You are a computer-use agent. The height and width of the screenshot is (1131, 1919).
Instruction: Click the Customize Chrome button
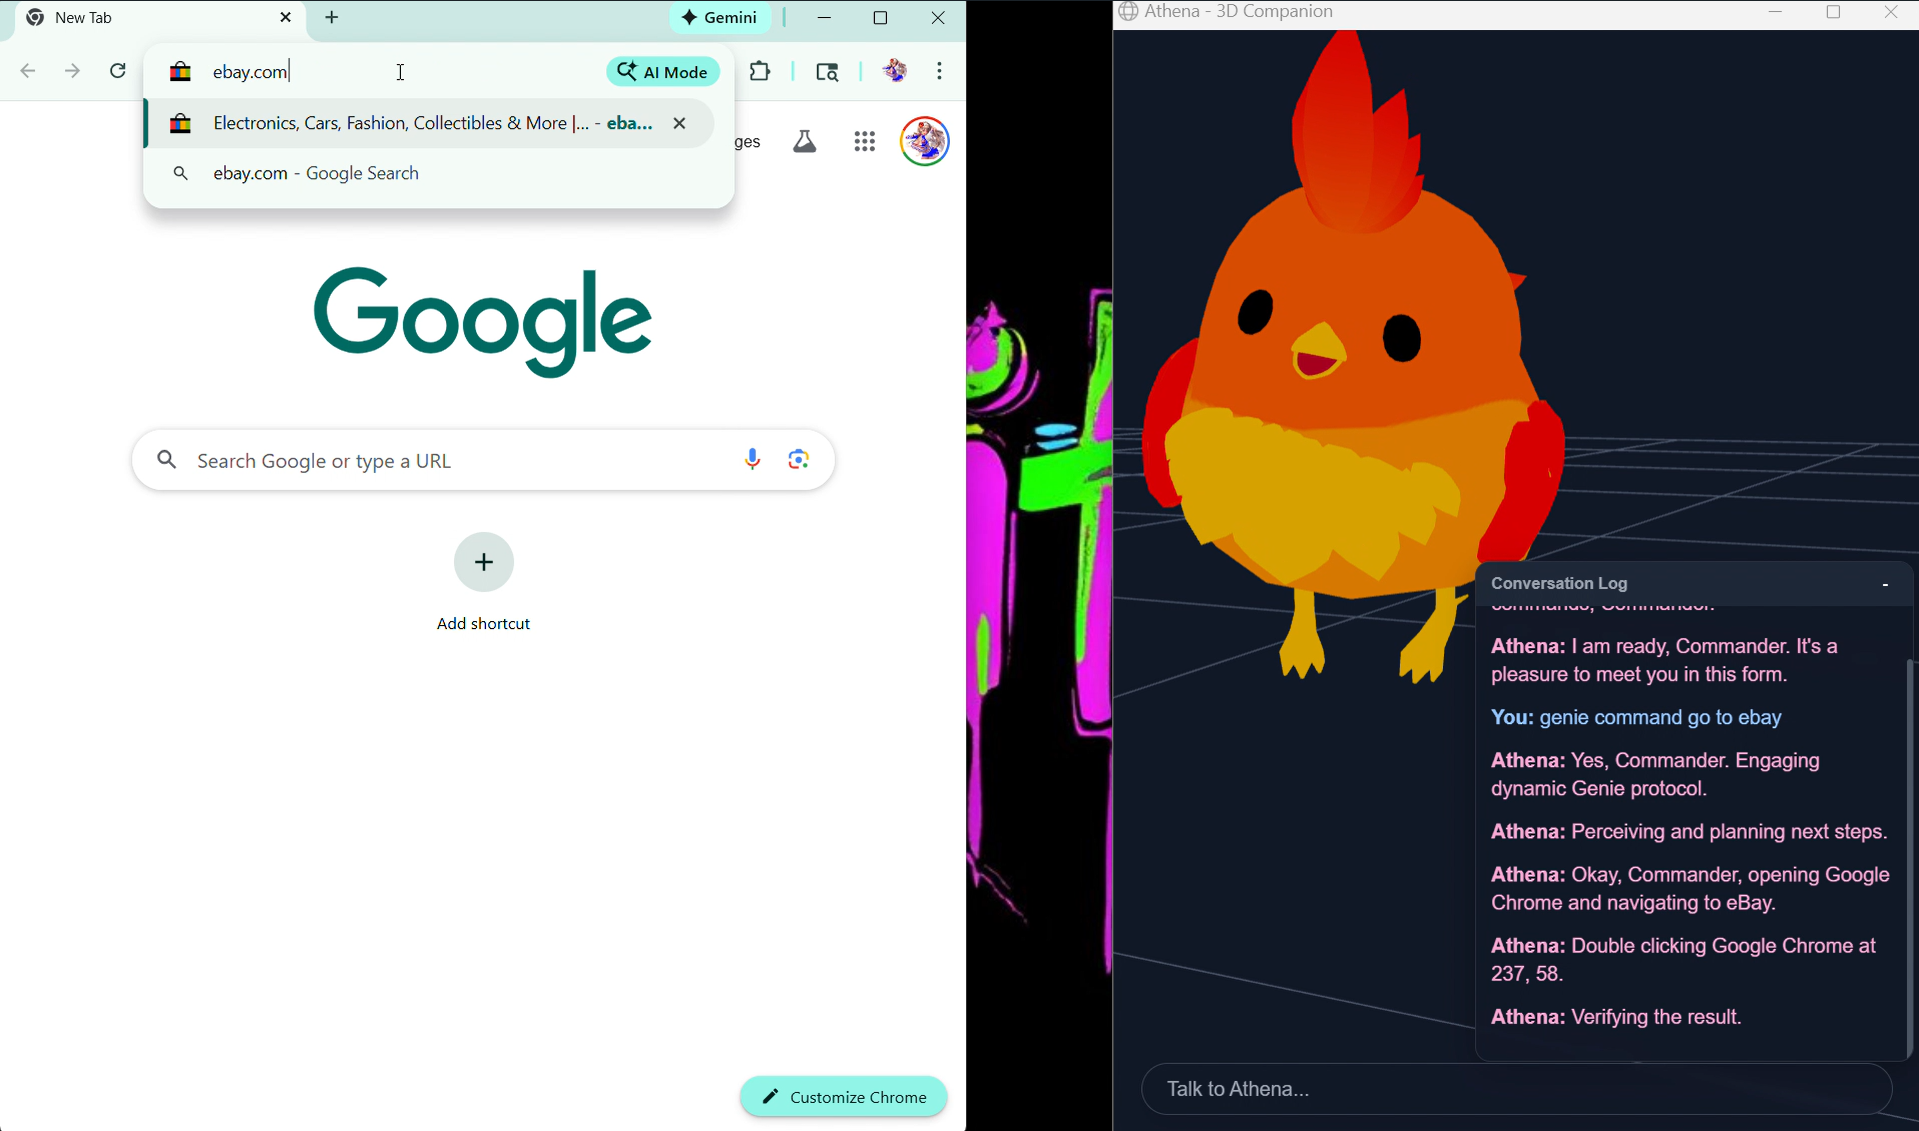click(x=844, y=1097)
